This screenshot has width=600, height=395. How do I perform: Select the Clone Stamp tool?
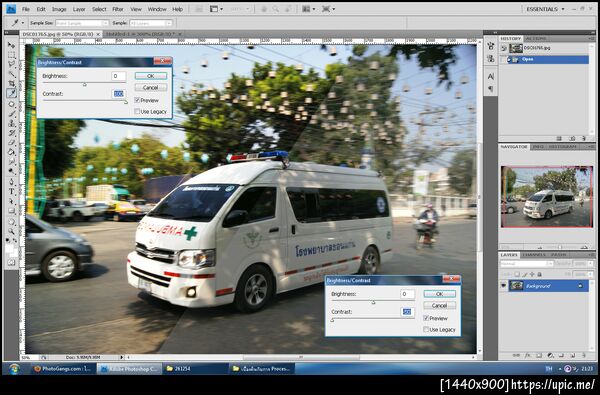pyautogui.click(x=11, y=124)
